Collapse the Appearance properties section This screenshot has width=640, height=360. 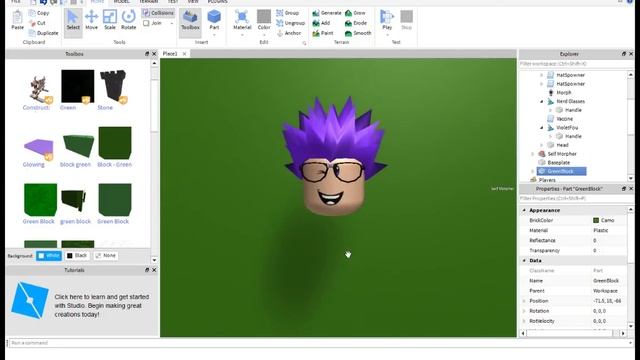point(524,210)
